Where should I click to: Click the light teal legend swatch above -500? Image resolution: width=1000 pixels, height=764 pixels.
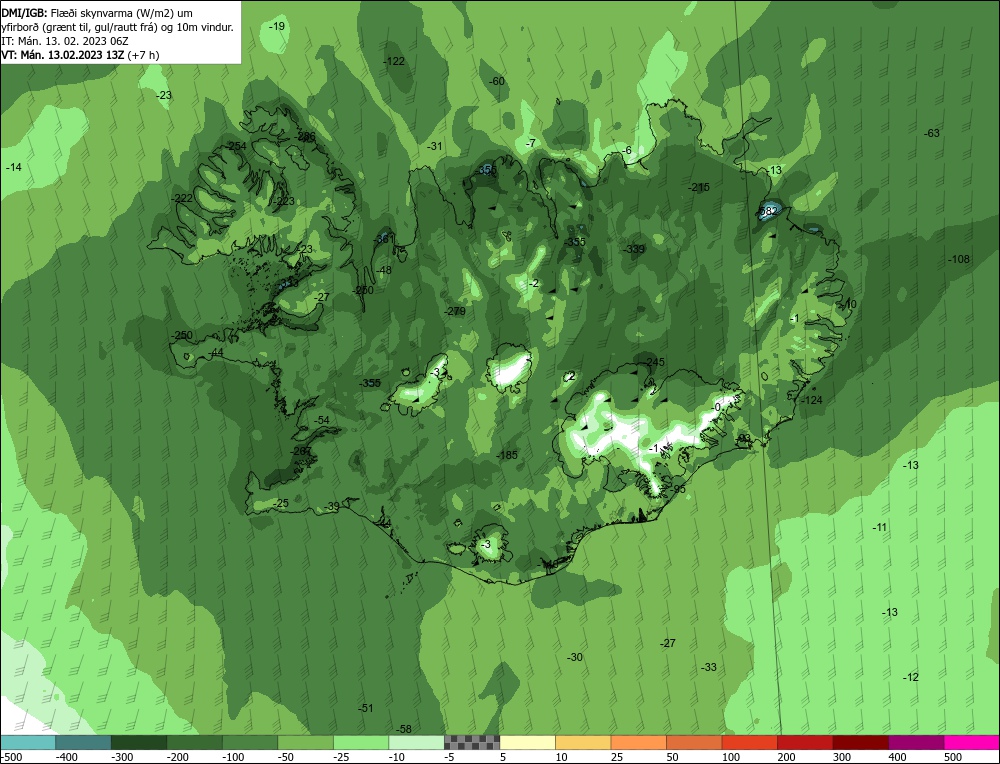coord(28,742)
